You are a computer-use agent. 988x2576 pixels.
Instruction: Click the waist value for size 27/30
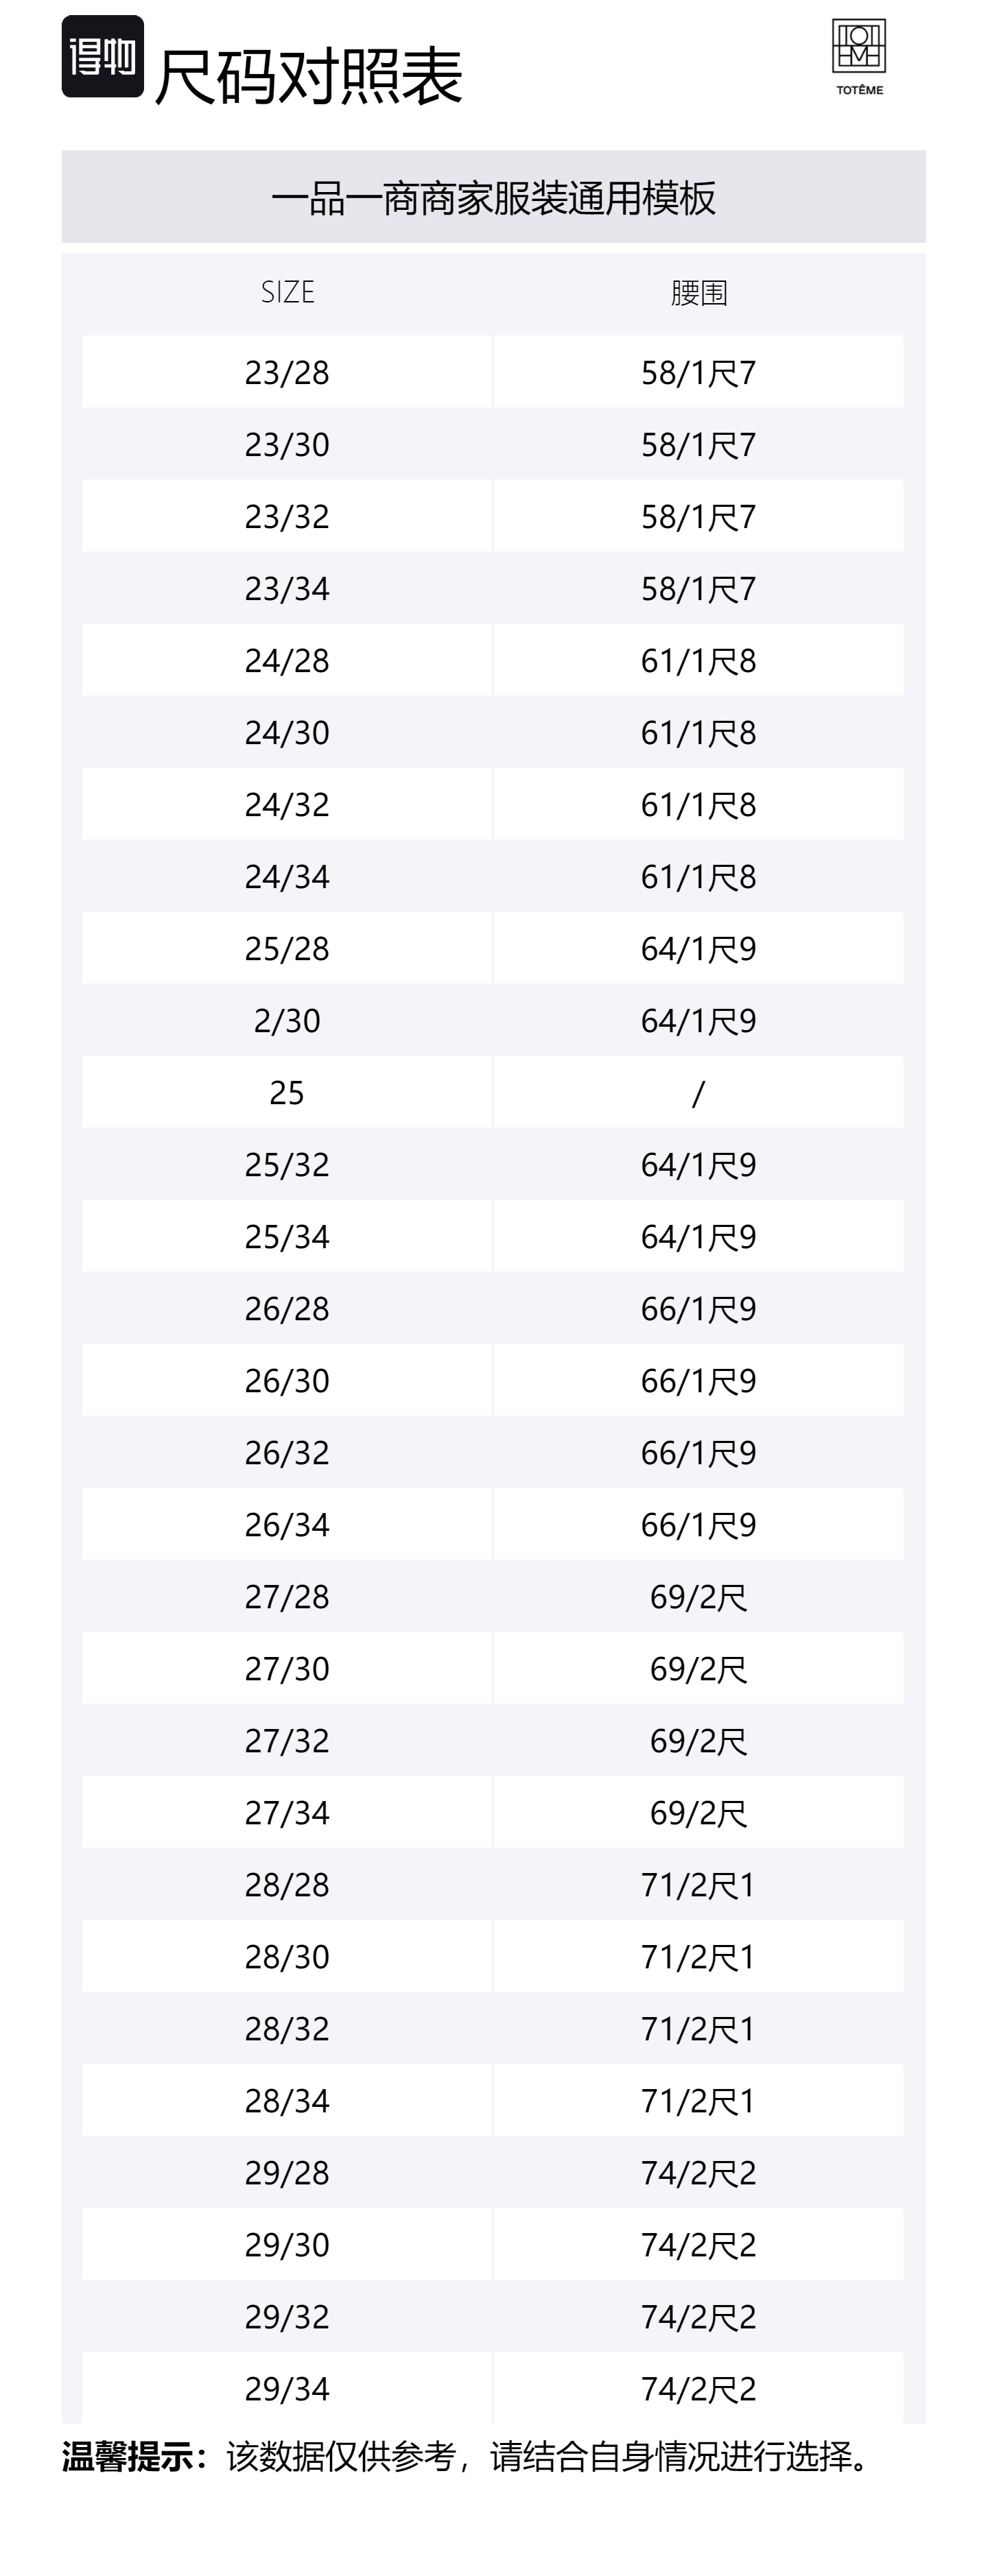(698, 1669)
